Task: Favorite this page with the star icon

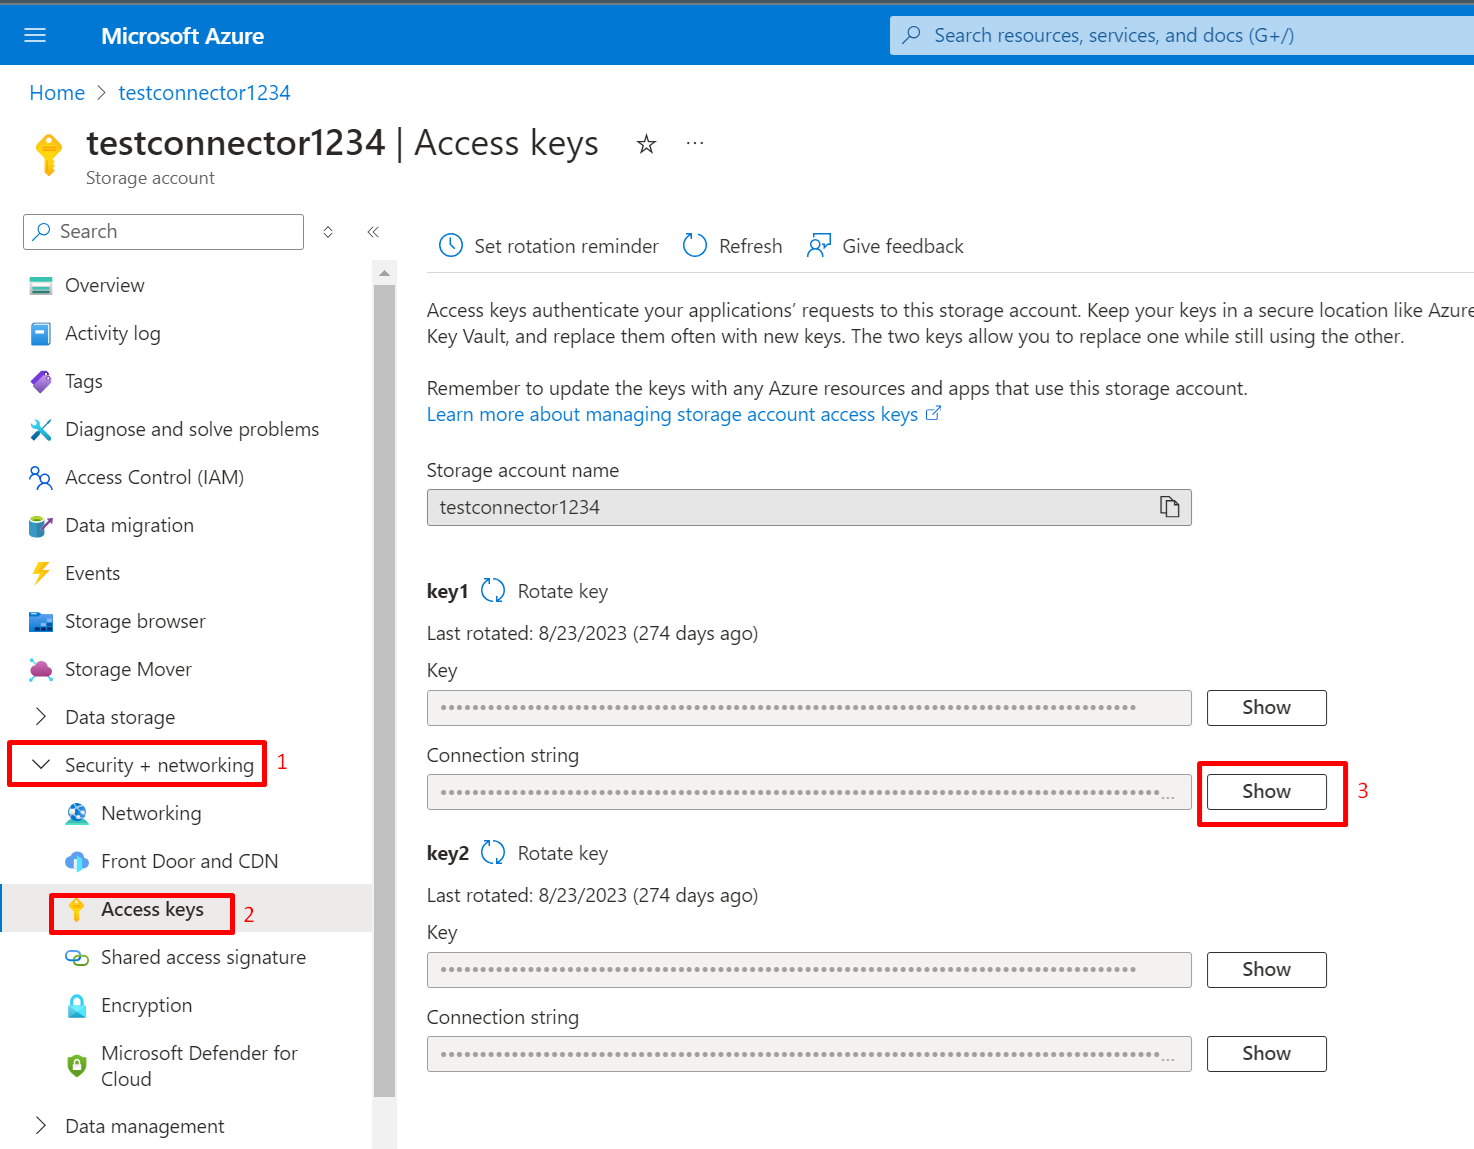Action: (x=646, y=145)
